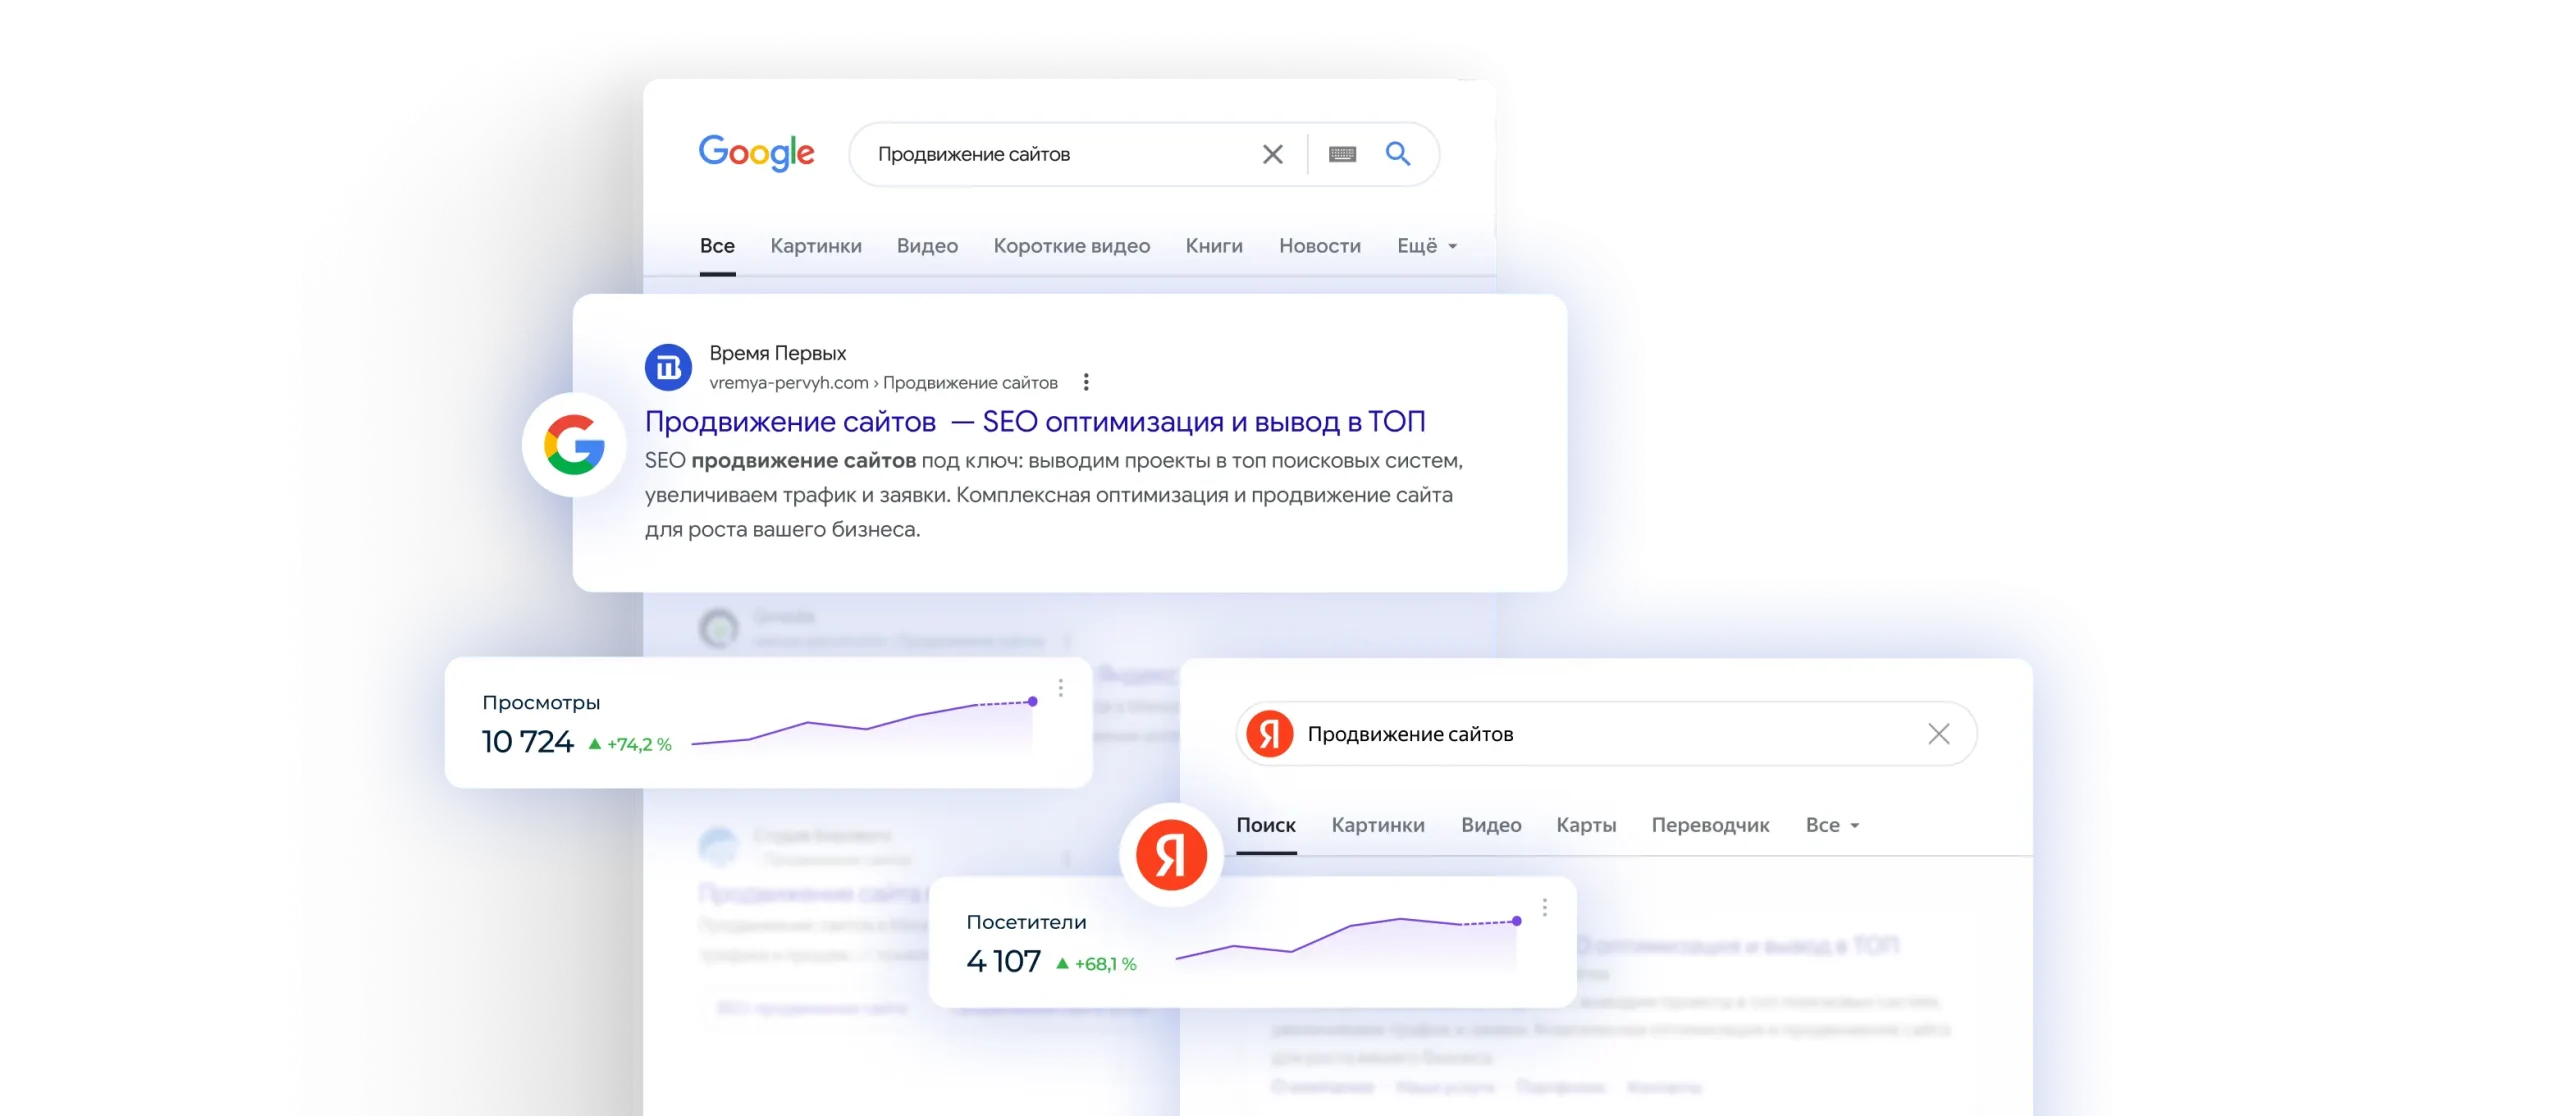Open the kebab menu on the Посетители card
2560x1116 pixels.
tap(1545, 908)
